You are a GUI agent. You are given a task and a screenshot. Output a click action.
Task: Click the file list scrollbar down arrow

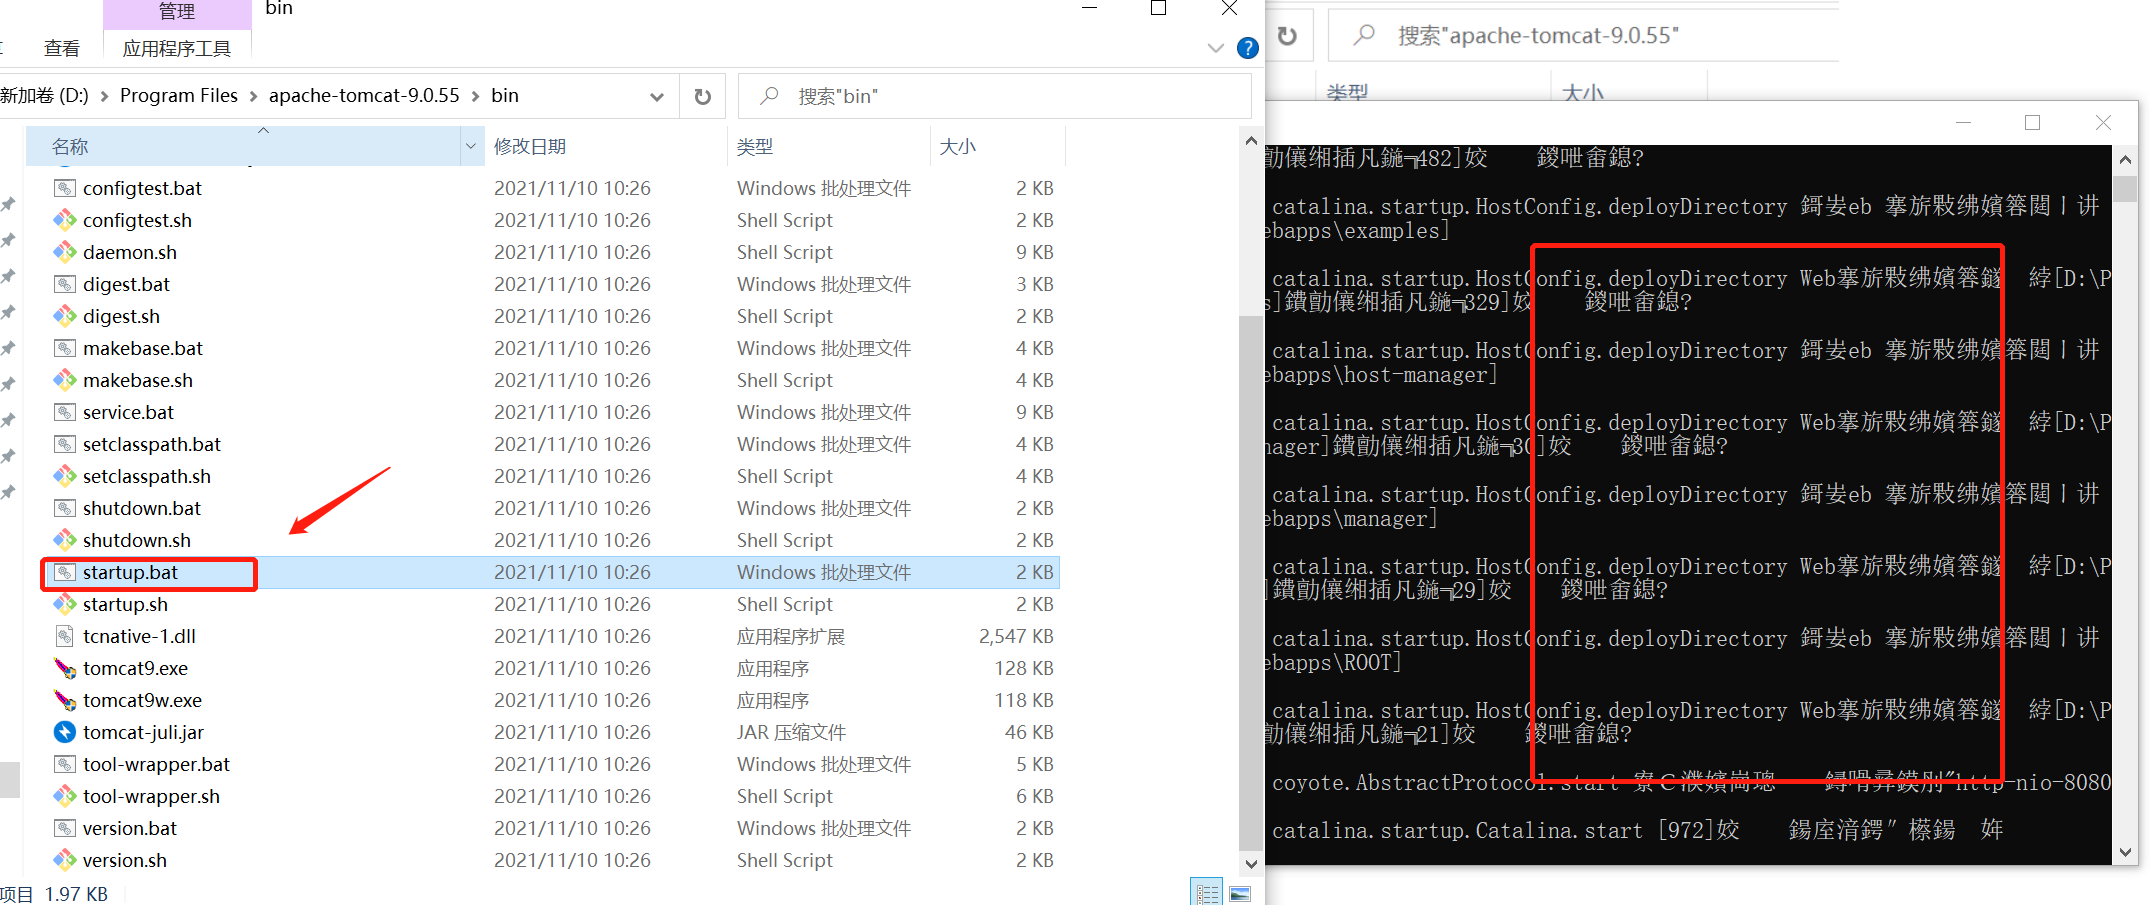tap(1251, 863)
